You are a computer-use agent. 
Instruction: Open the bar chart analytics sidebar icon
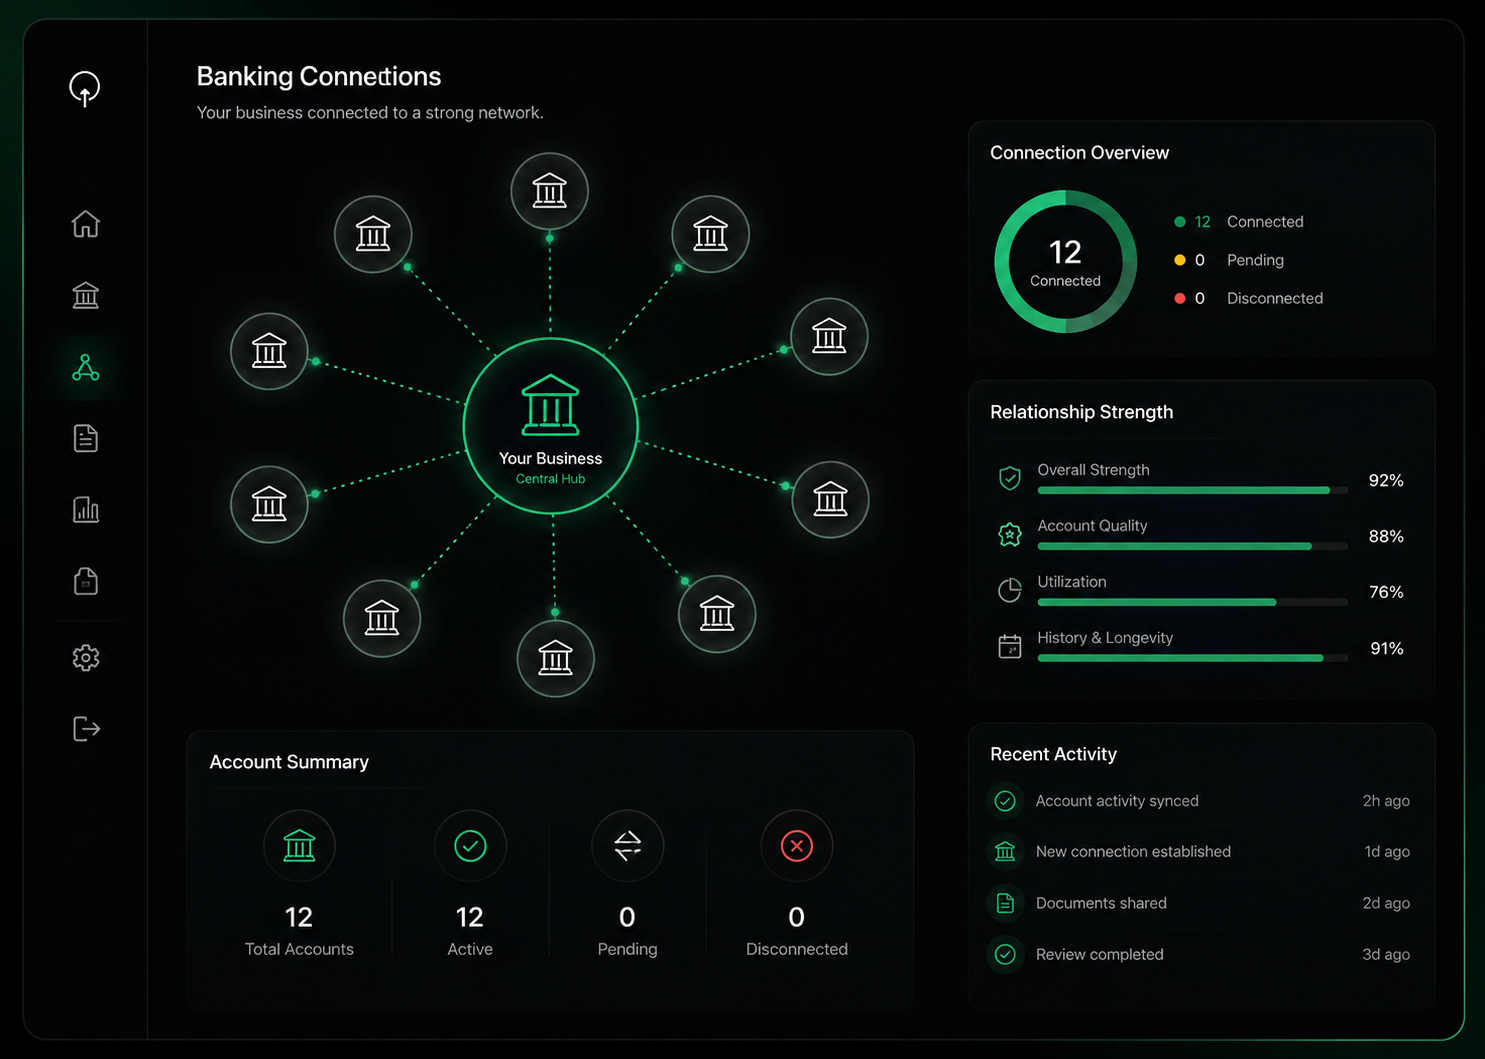[x=86, y=510]
